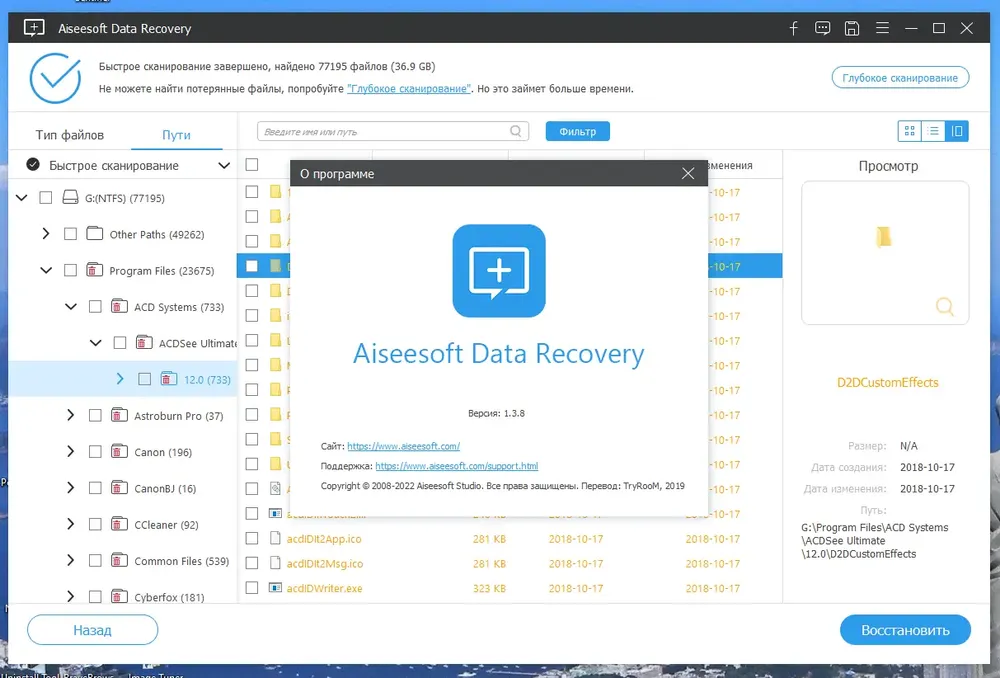Click the D2DCustomEffects preview name
1000x678 pixels.
(887, 383)
